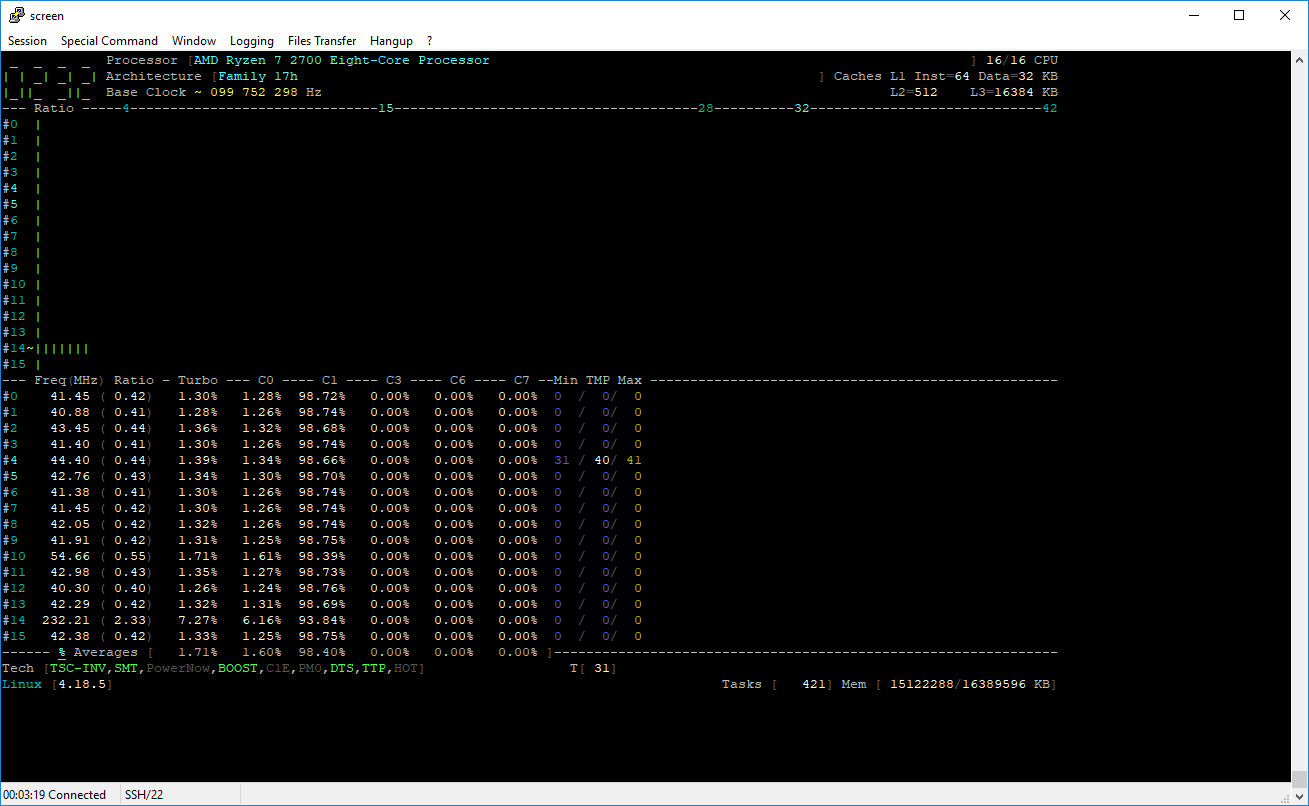Click the Base Clock 099 752 298 Hz value
Viewport: 1309px width, 806px height.
click(x=266, y=92)
